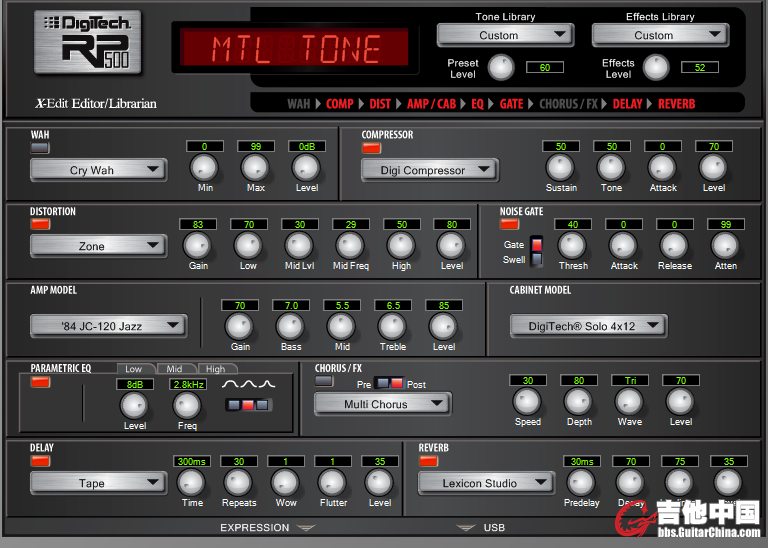Image resolution: width=768 pixels, height=548 pixels.
Task: Expand the EXPRESSION panel at bottom
Action: coord(267,527)
